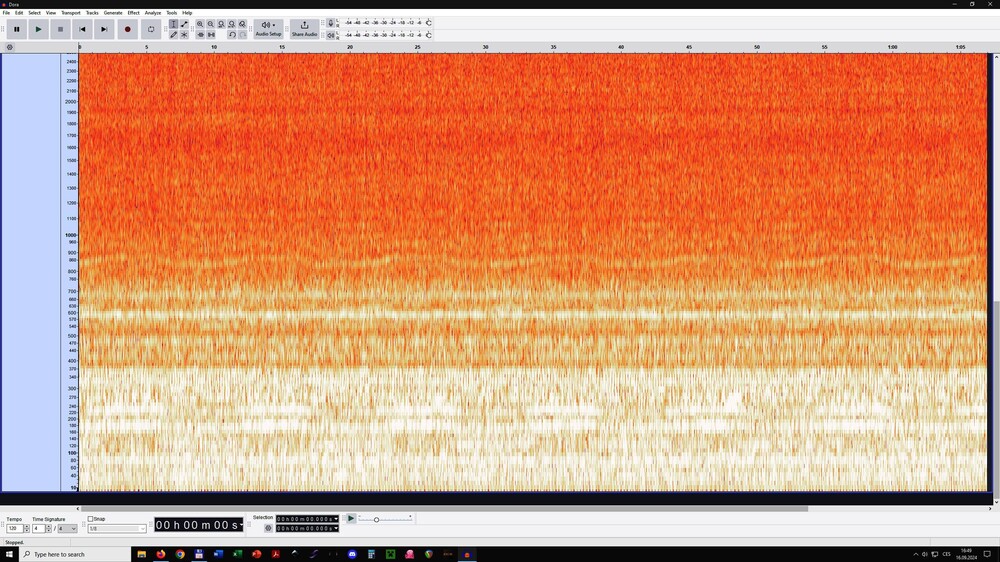
Task: Enable the Snap checkbox
Action: click(x=90, y=519)
